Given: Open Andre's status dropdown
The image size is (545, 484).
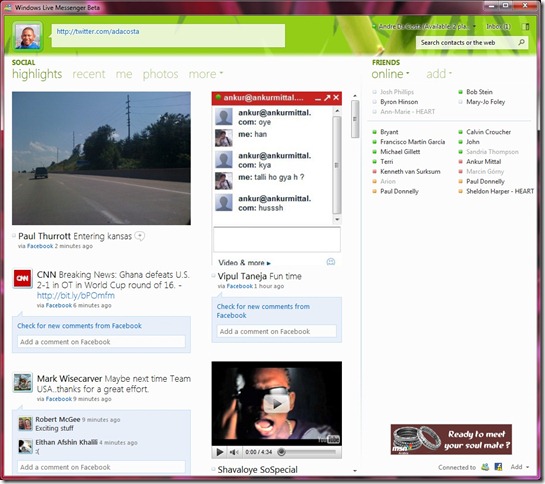Looking at the screenshot, I should point(474,26).
